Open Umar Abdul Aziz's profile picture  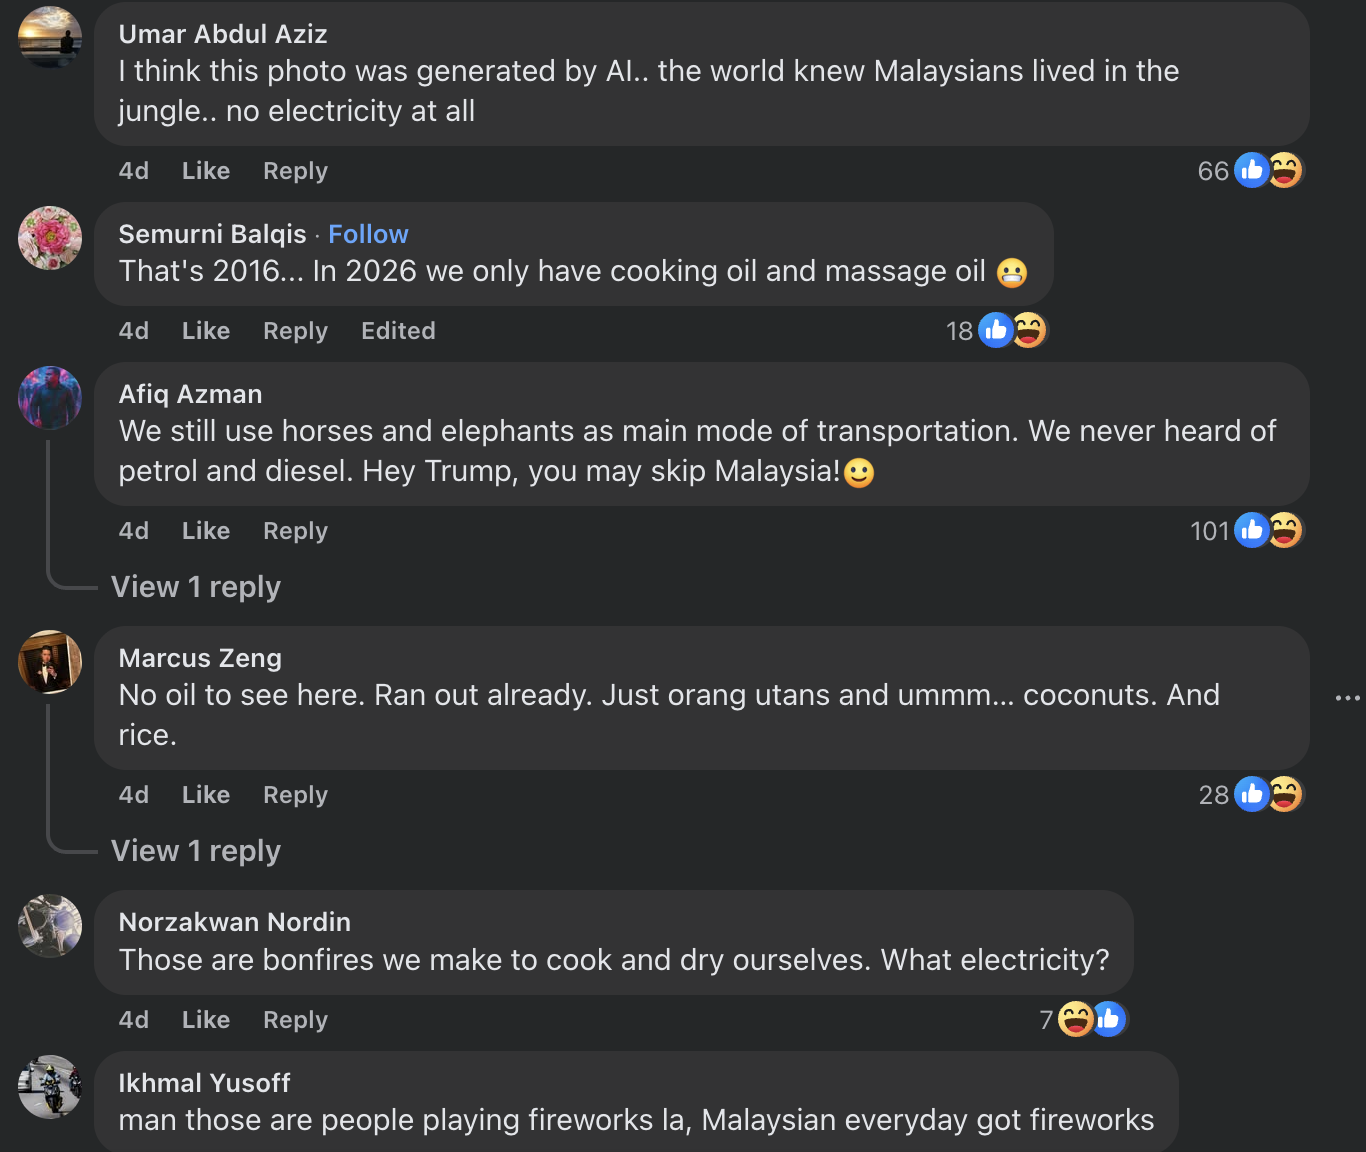[50, 38]
